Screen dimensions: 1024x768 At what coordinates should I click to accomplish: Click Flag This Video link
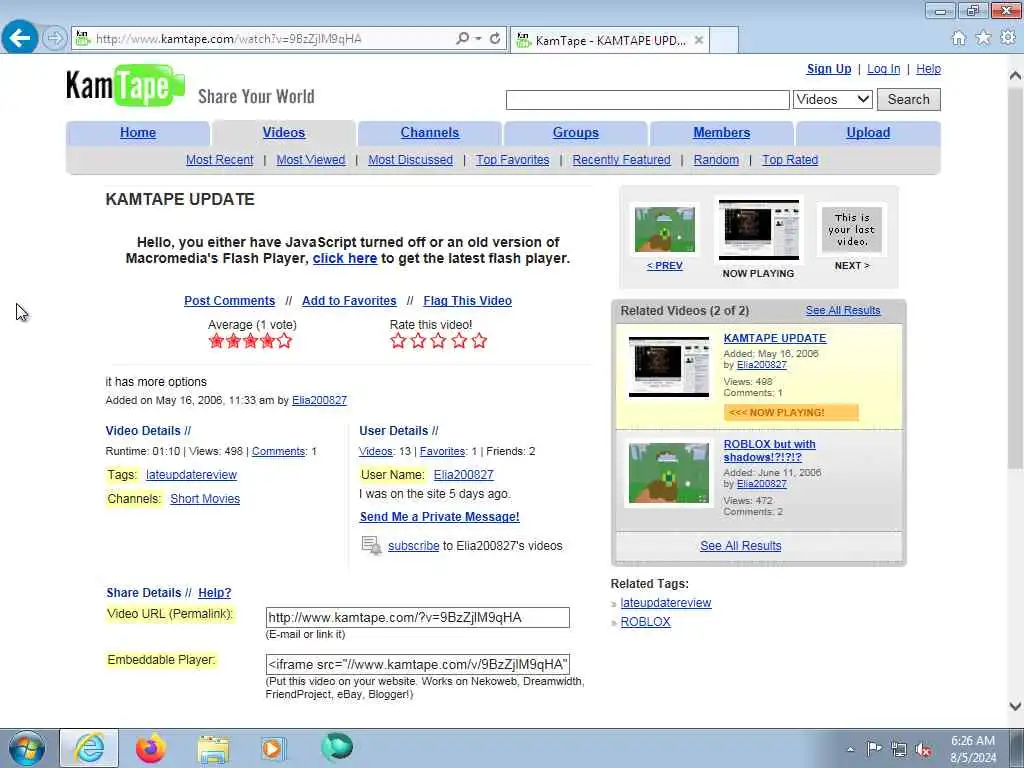click(x=468, y=301)
